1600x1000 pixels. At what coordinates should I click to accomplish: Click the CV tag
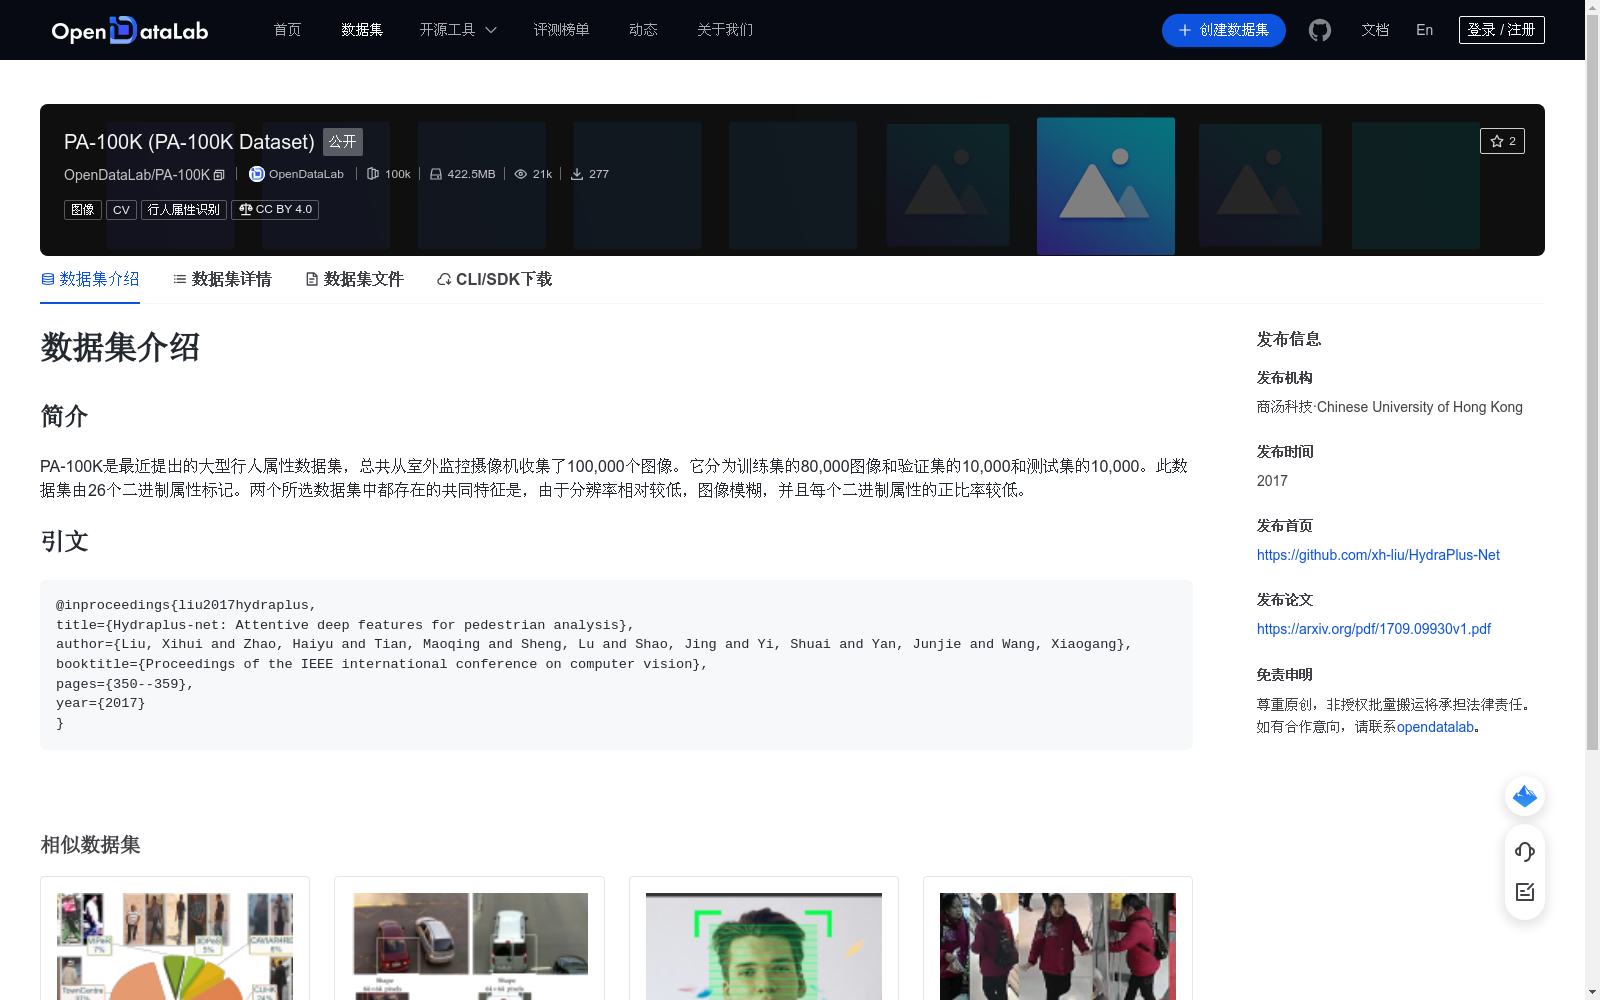121,210
